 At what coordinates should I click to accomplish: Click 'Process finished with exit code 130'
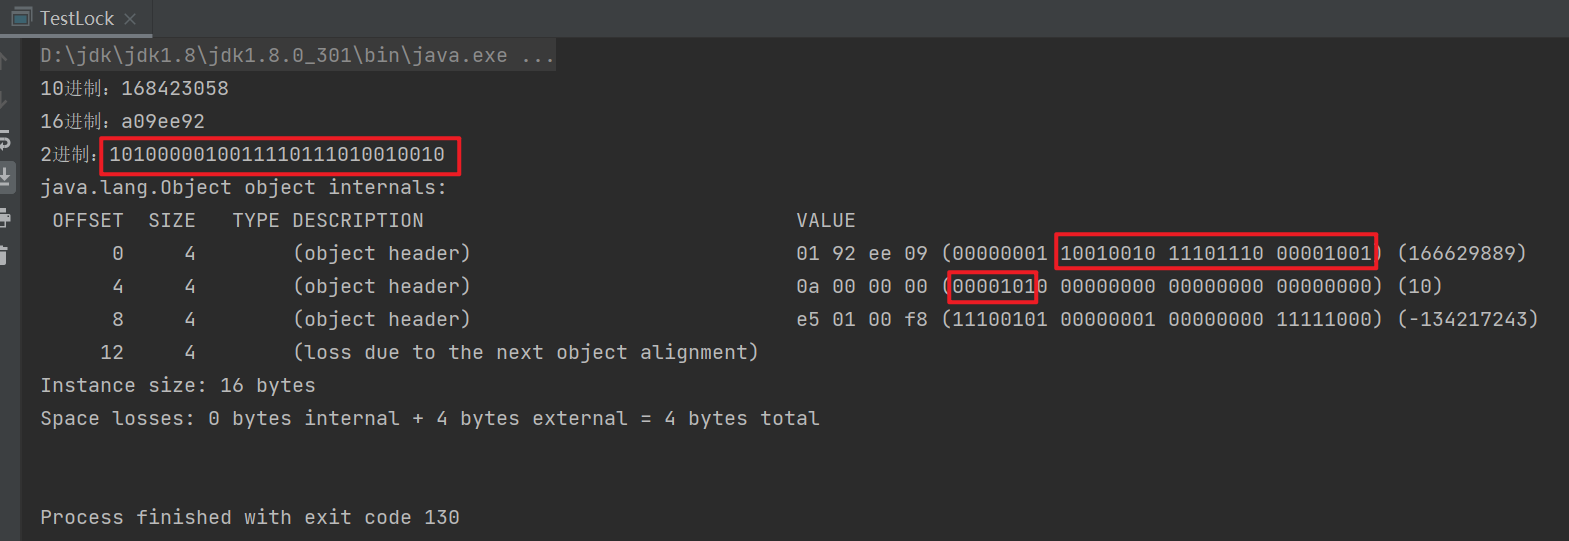pos(249,517)
